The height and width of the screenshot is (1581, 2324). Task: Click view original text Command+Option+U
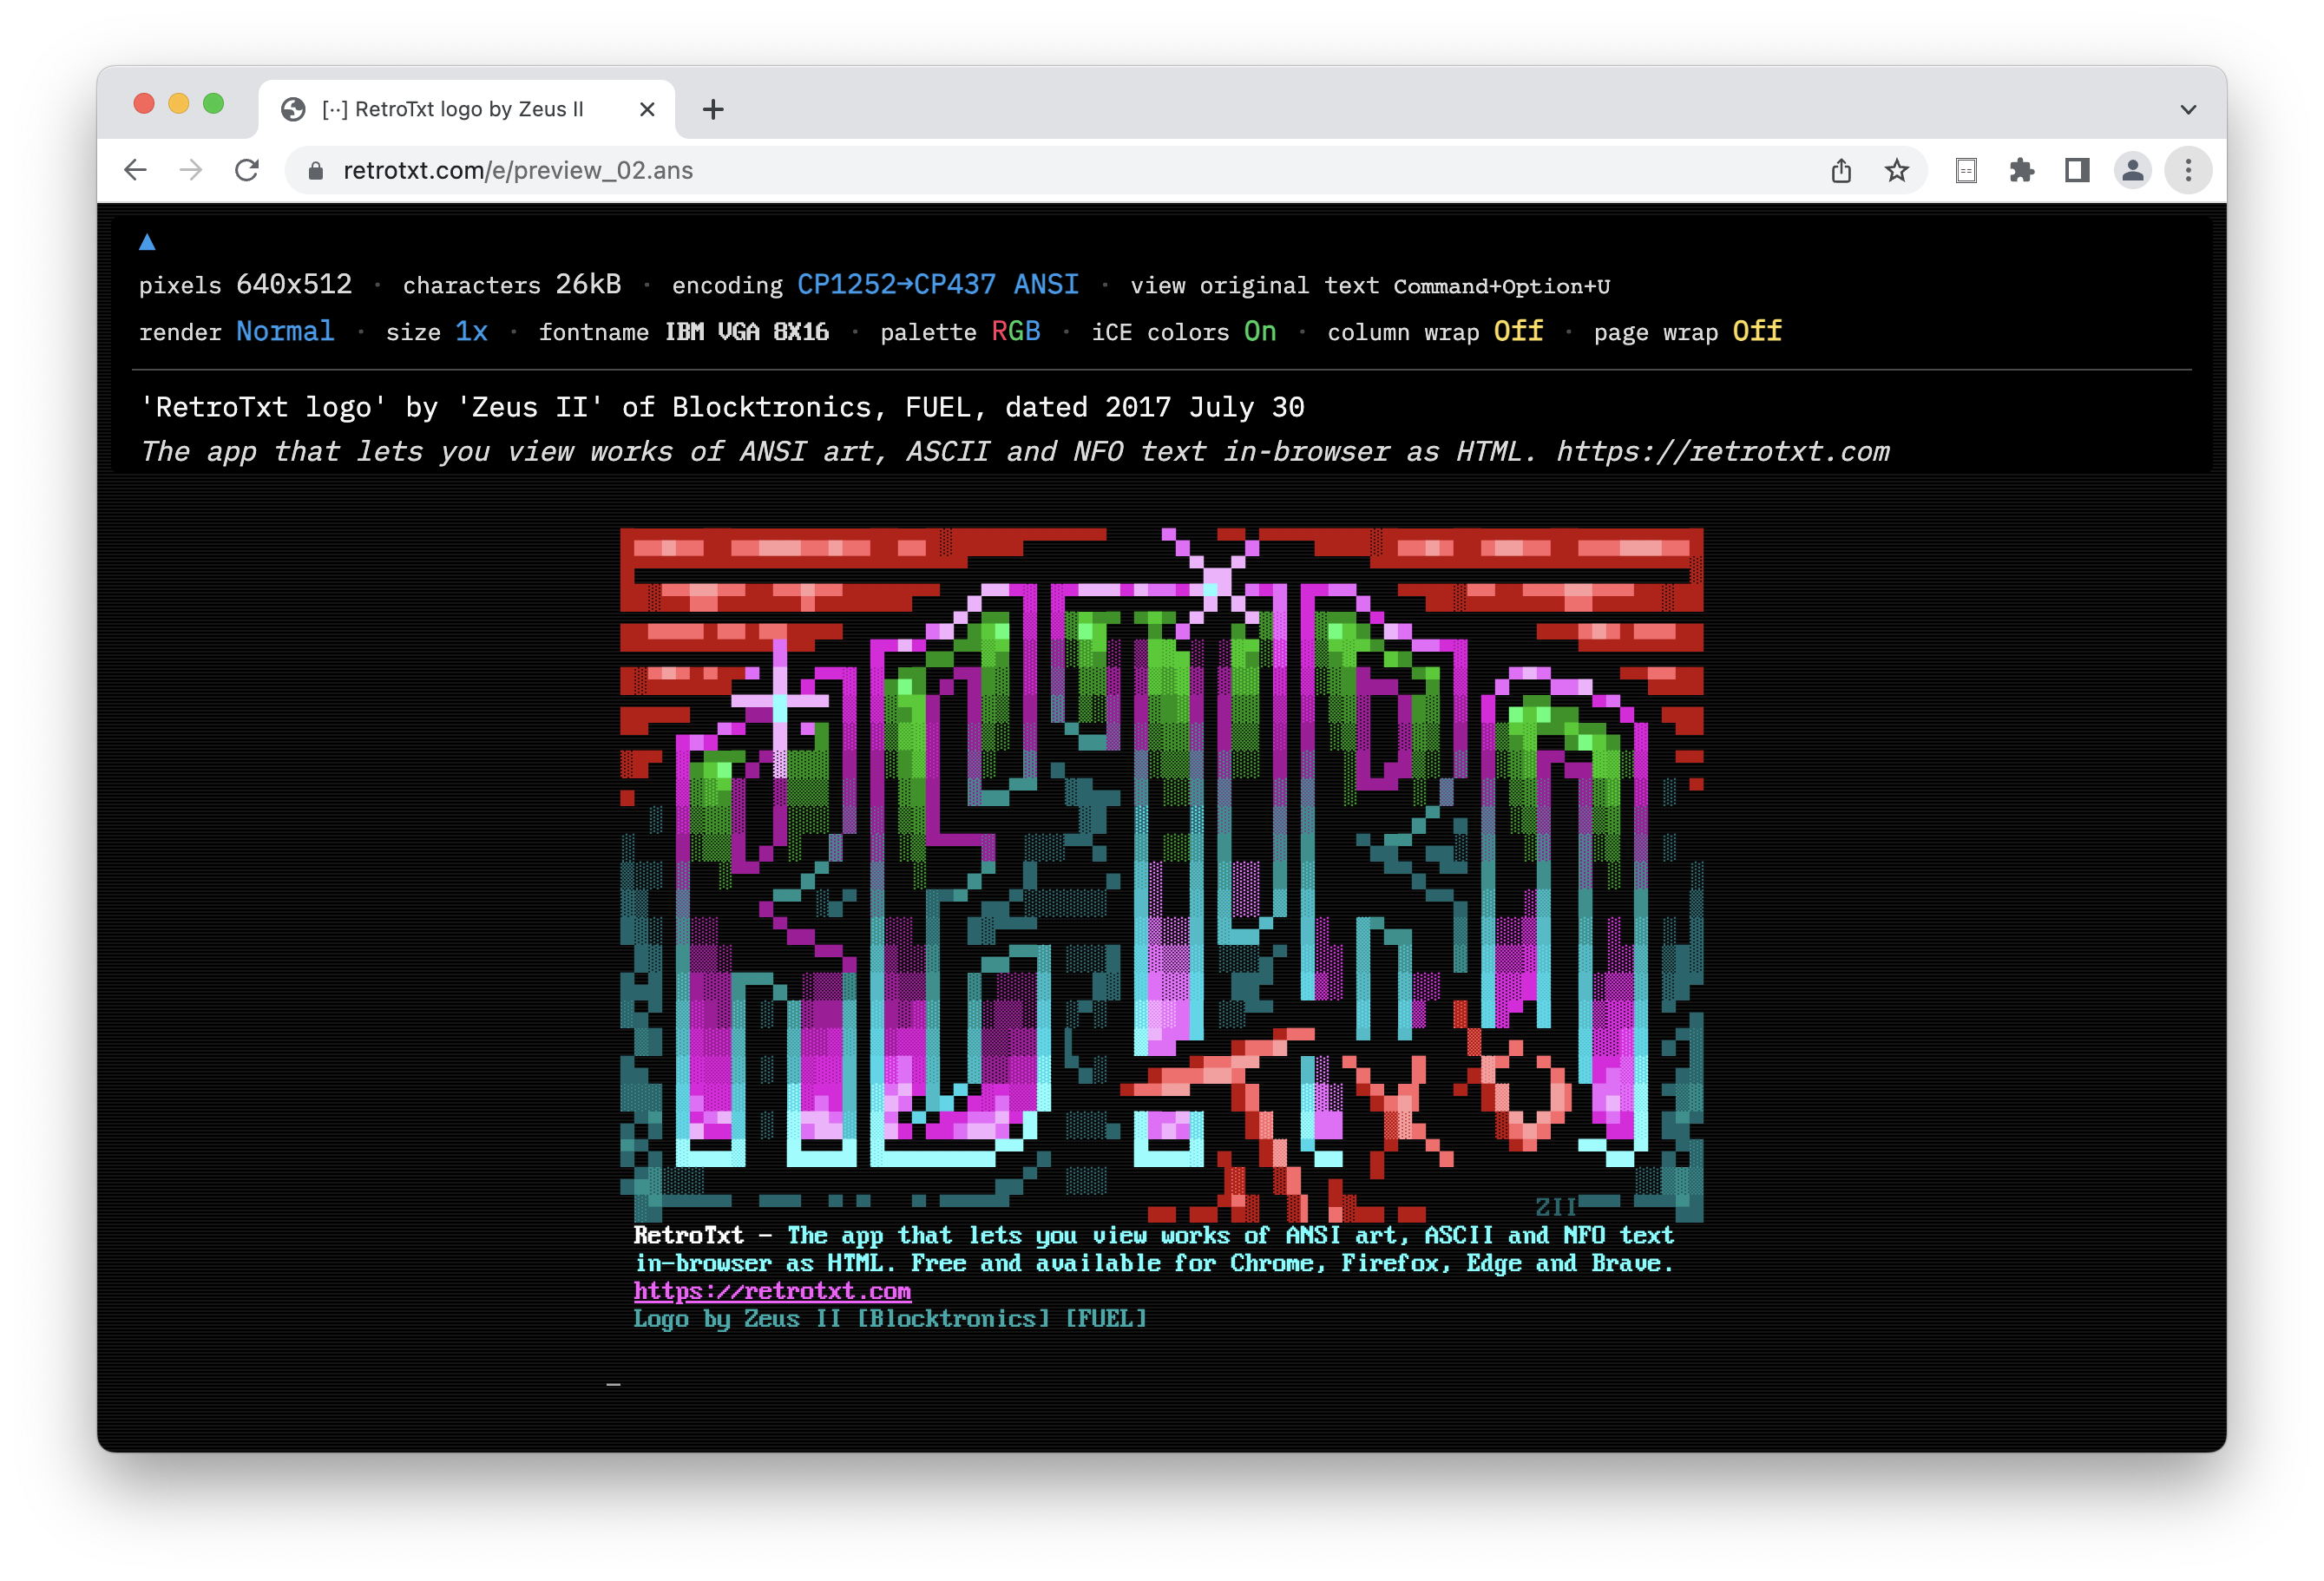coord(1370,286)
